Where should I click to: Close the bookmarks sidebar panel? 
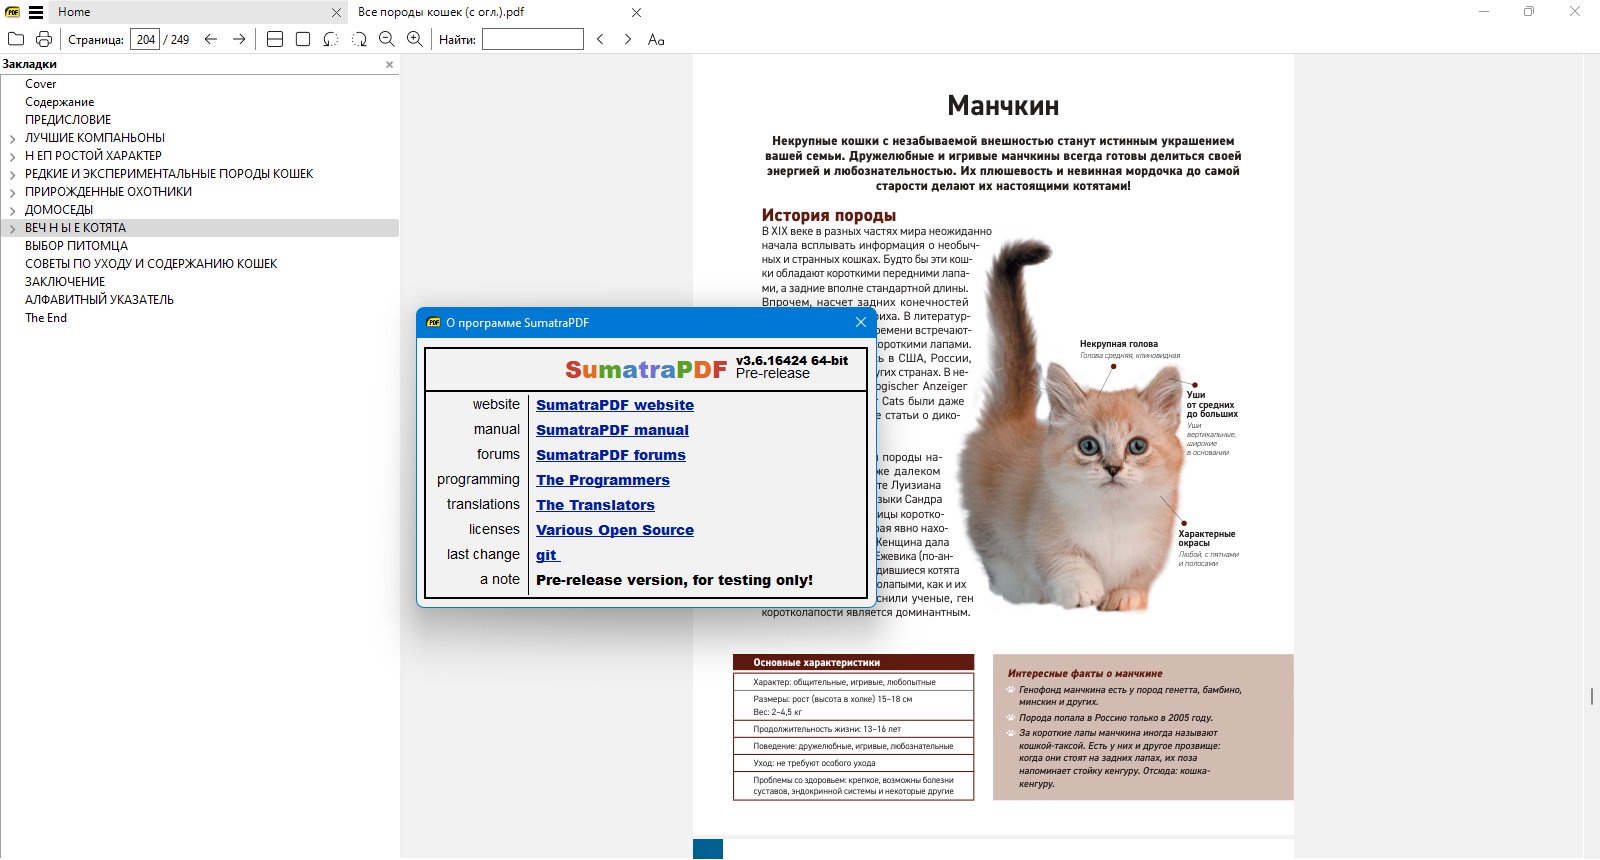390,64
